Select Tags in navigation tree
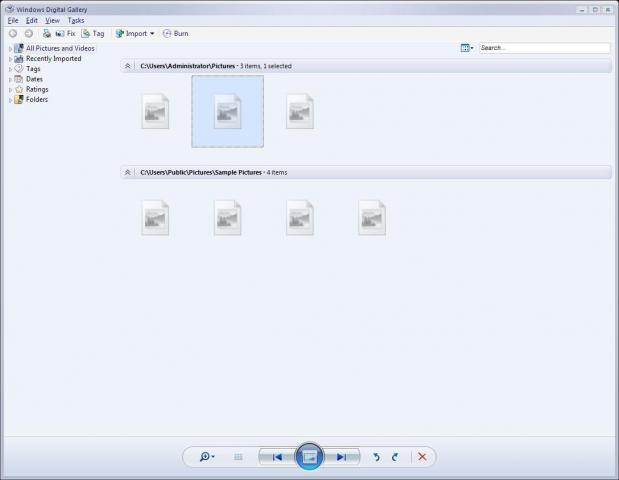The height and width of the screenshot is (480, 619). 33,69
